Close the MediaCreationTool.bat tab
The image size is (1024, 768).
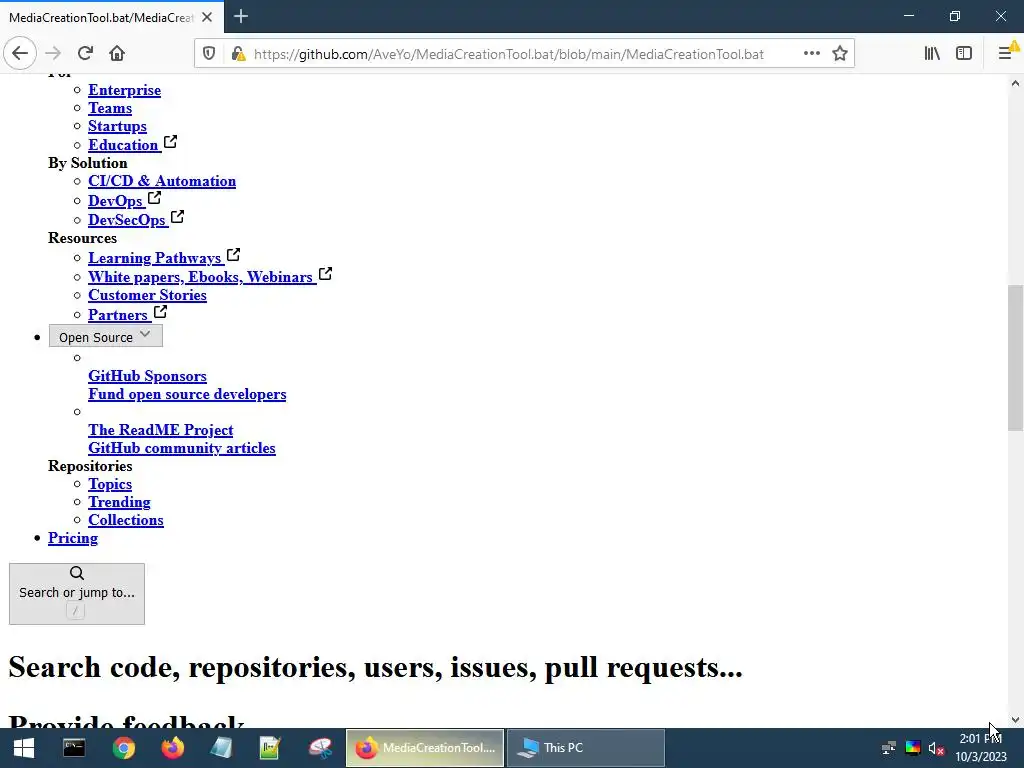(207, 17)
